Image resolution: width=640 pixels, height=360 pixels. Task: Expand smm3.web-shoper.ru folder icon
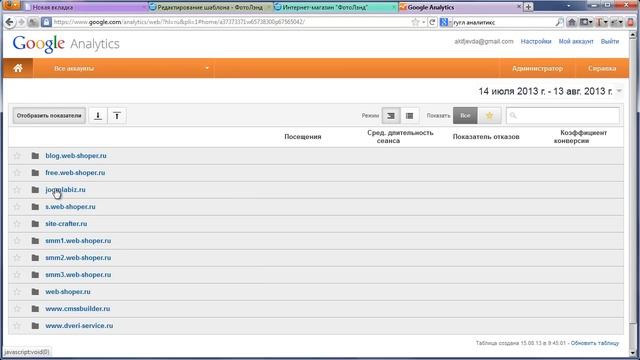coord(35,275)
